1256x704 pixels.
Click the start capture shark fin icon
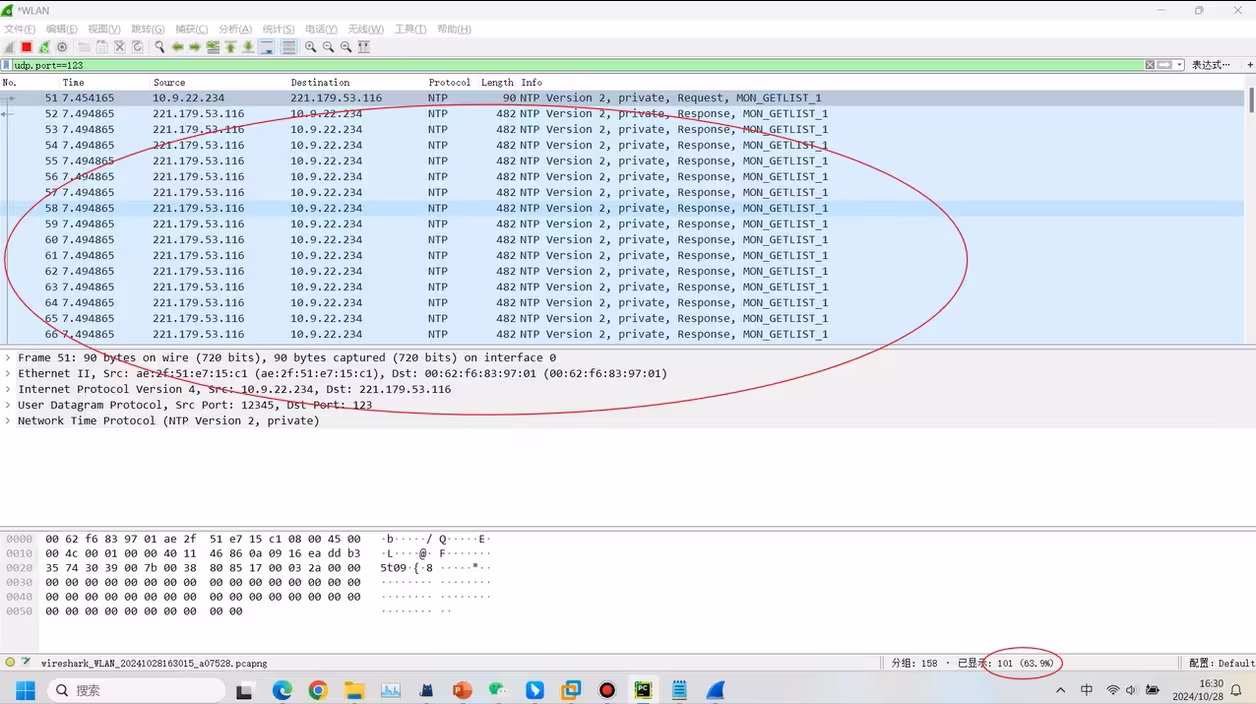[x=9, y=47]
